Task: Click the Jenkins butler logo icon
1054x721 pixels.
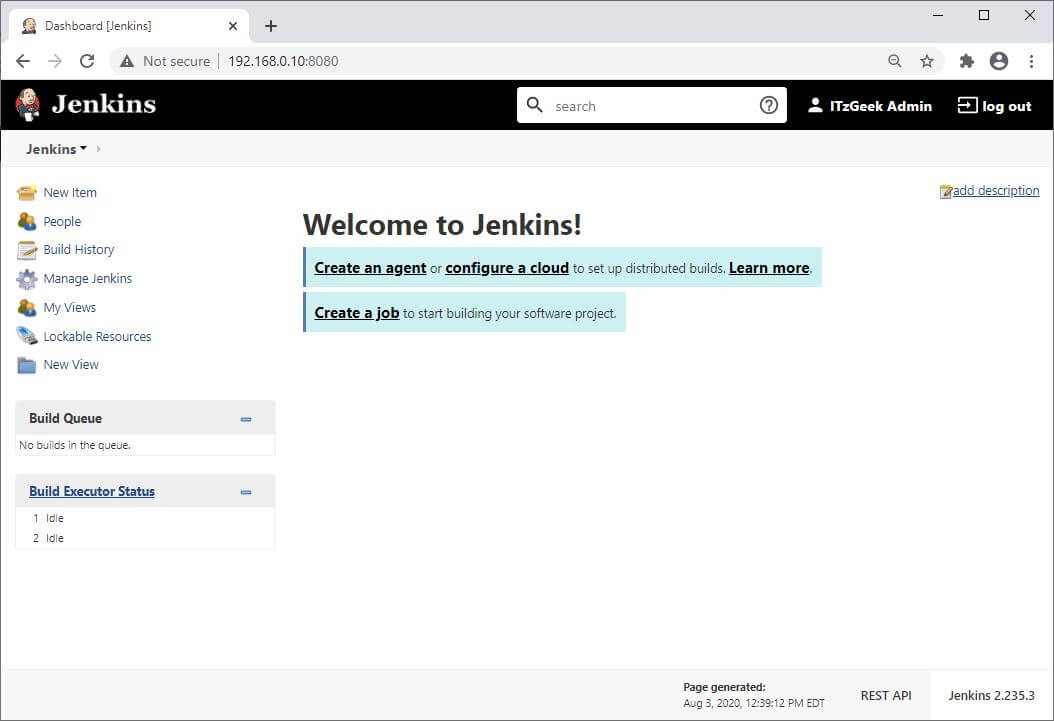Action: 28,104
